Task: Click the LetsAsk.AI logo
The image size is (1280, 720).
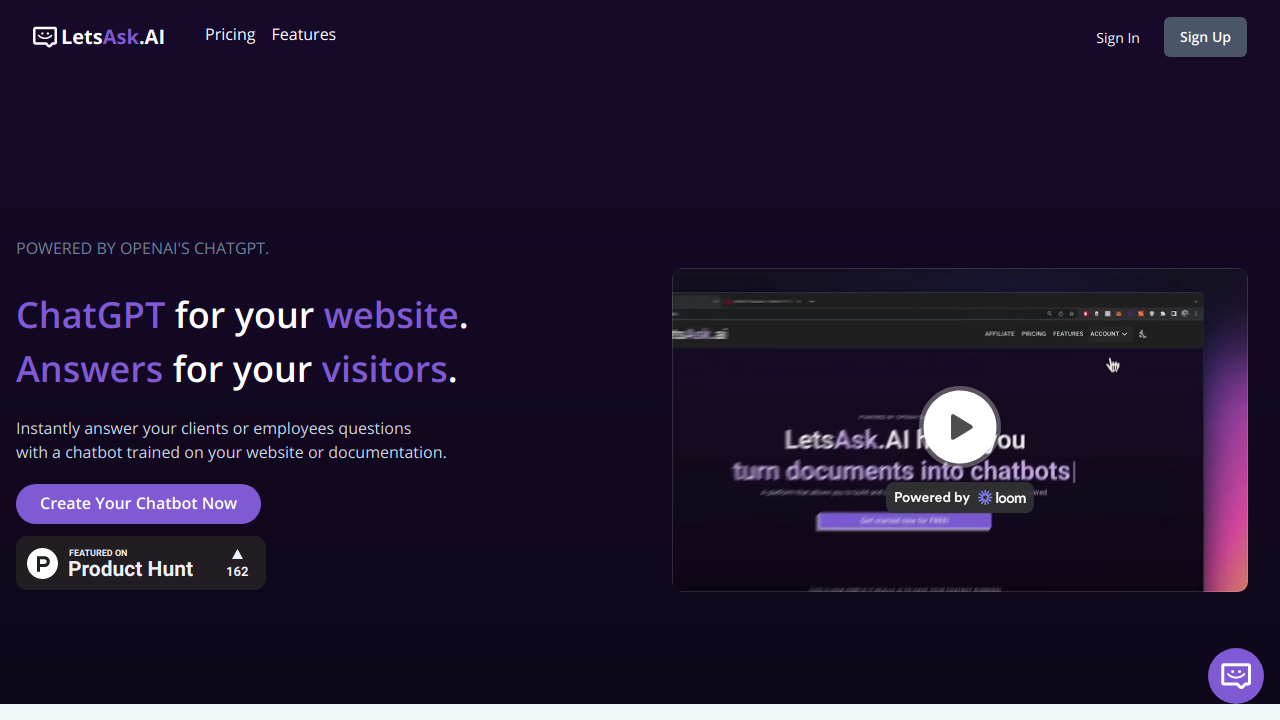Action: point(99,37)
